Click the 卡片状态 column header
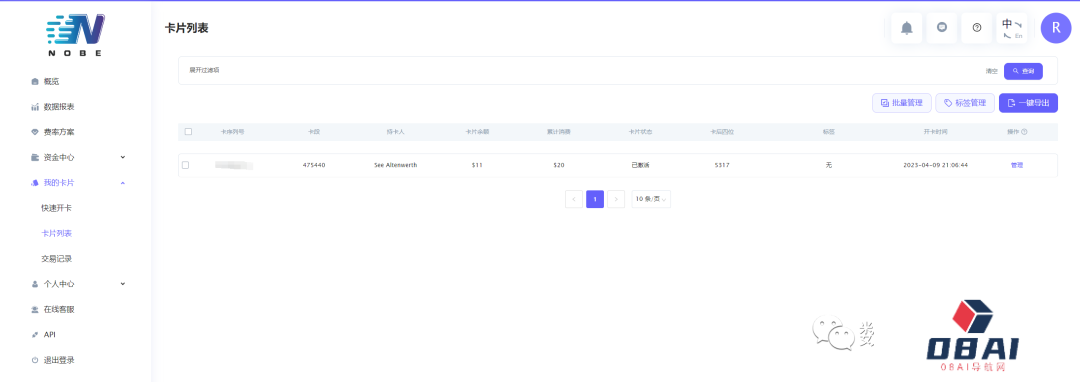1080x382 pixels. point(641,131)
